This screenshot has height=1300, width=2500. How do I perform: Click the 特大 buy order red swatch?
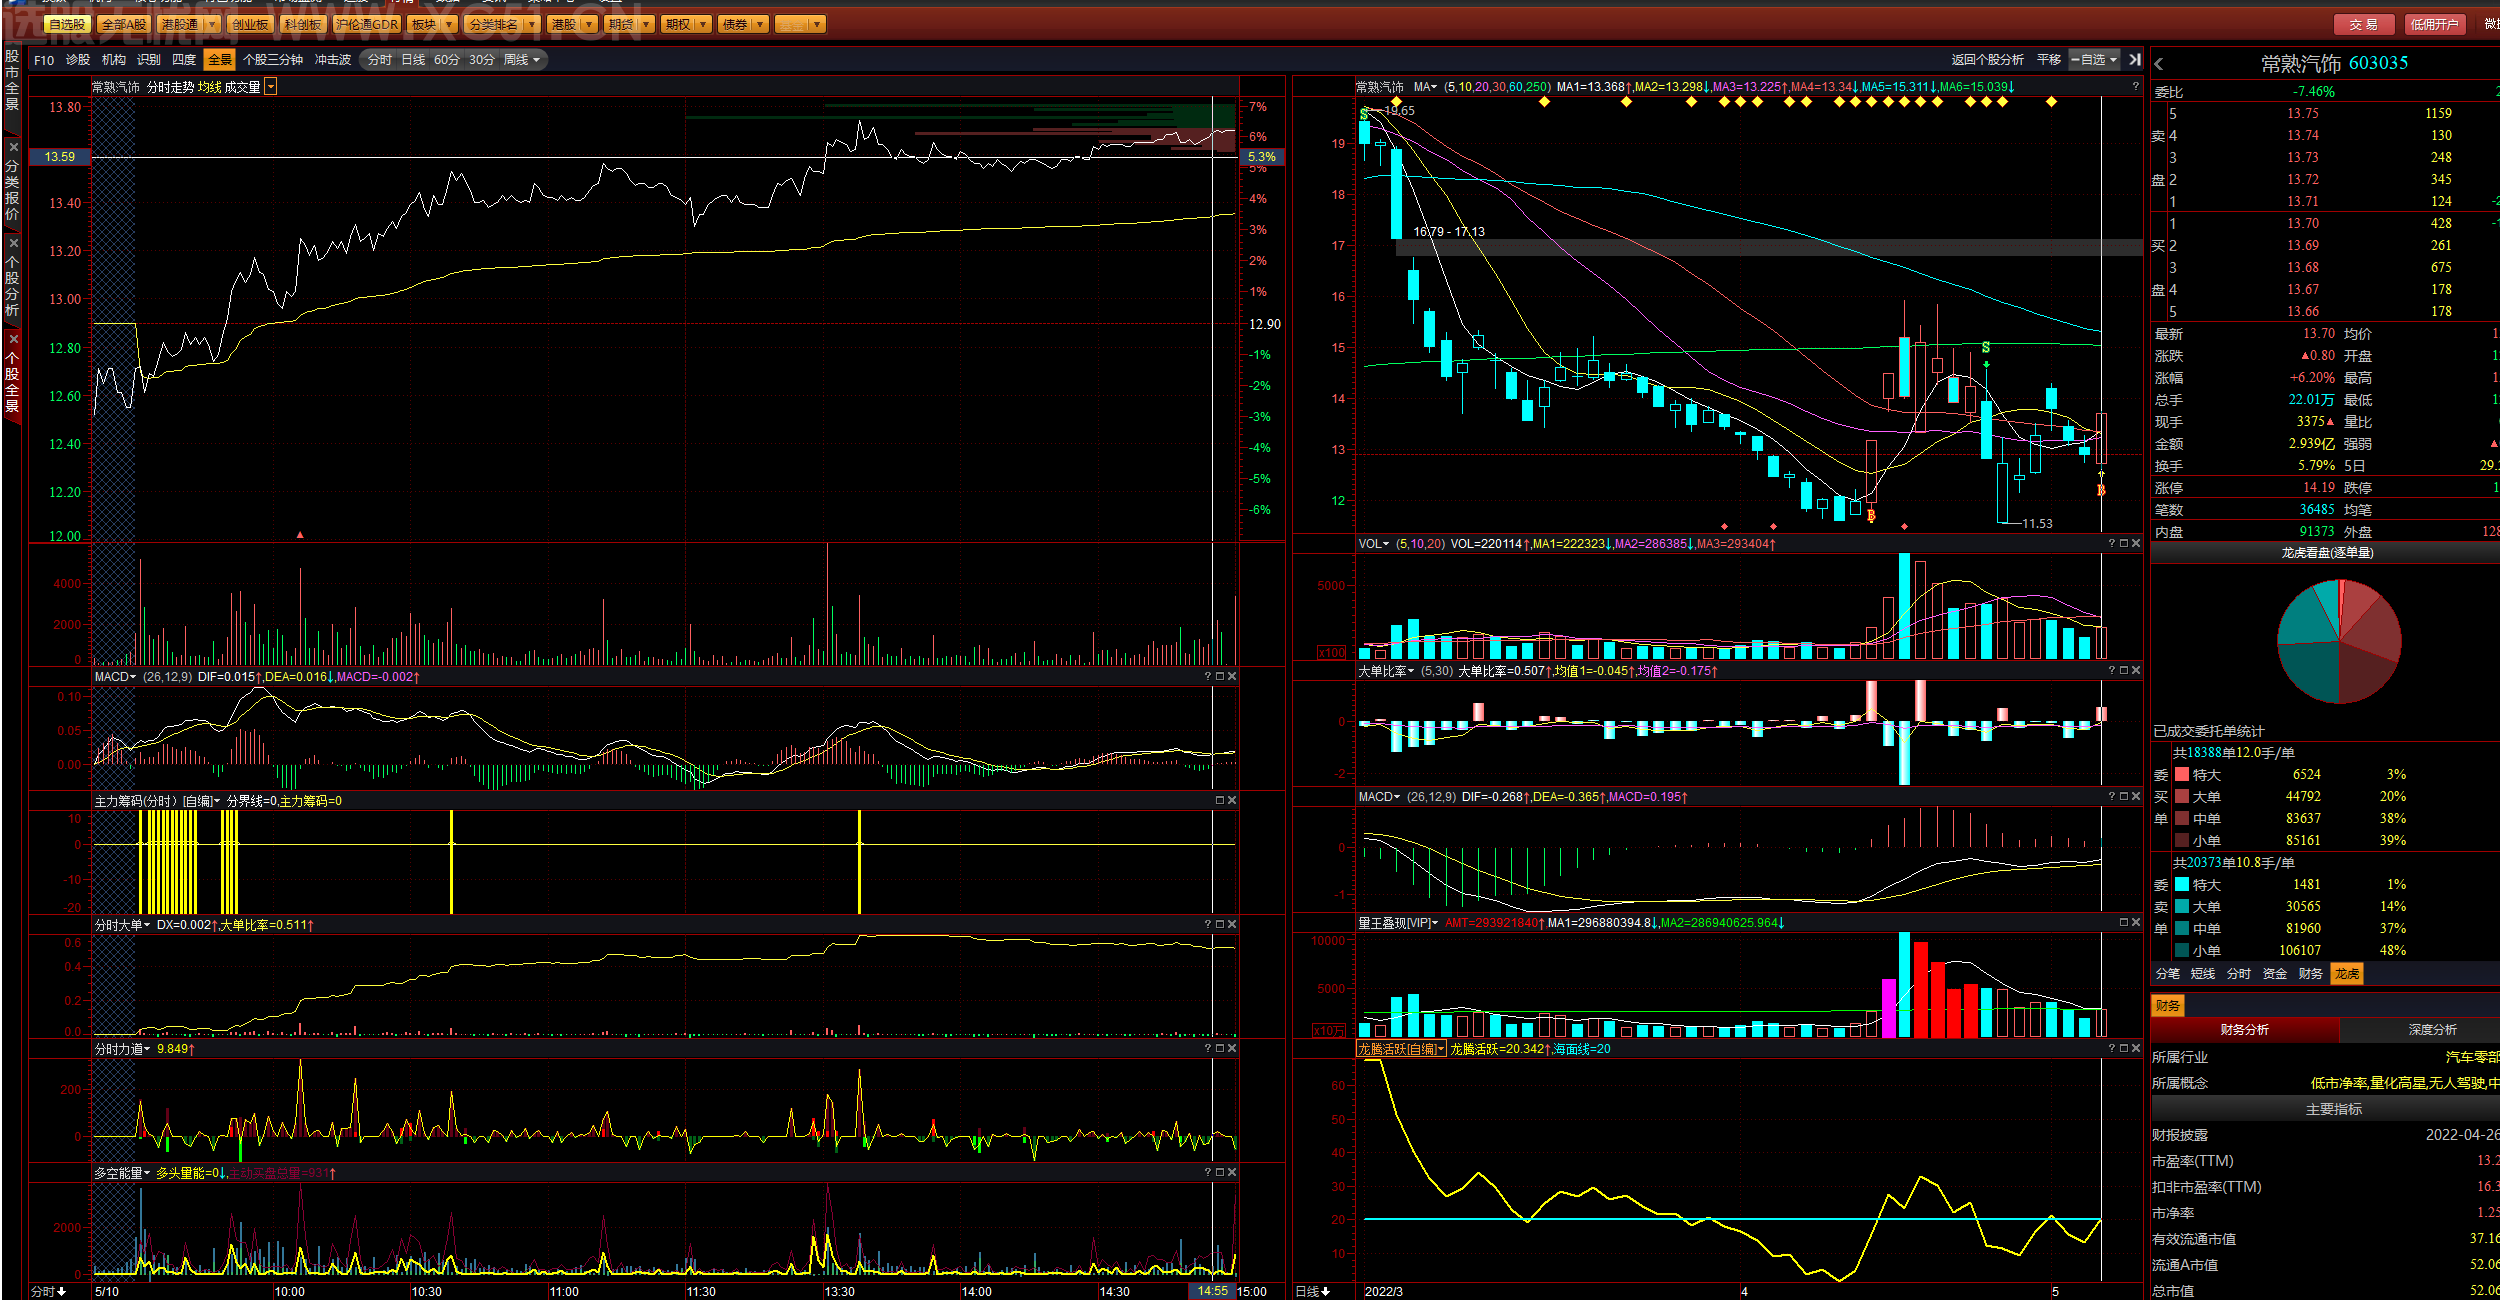pos(2182,775)
